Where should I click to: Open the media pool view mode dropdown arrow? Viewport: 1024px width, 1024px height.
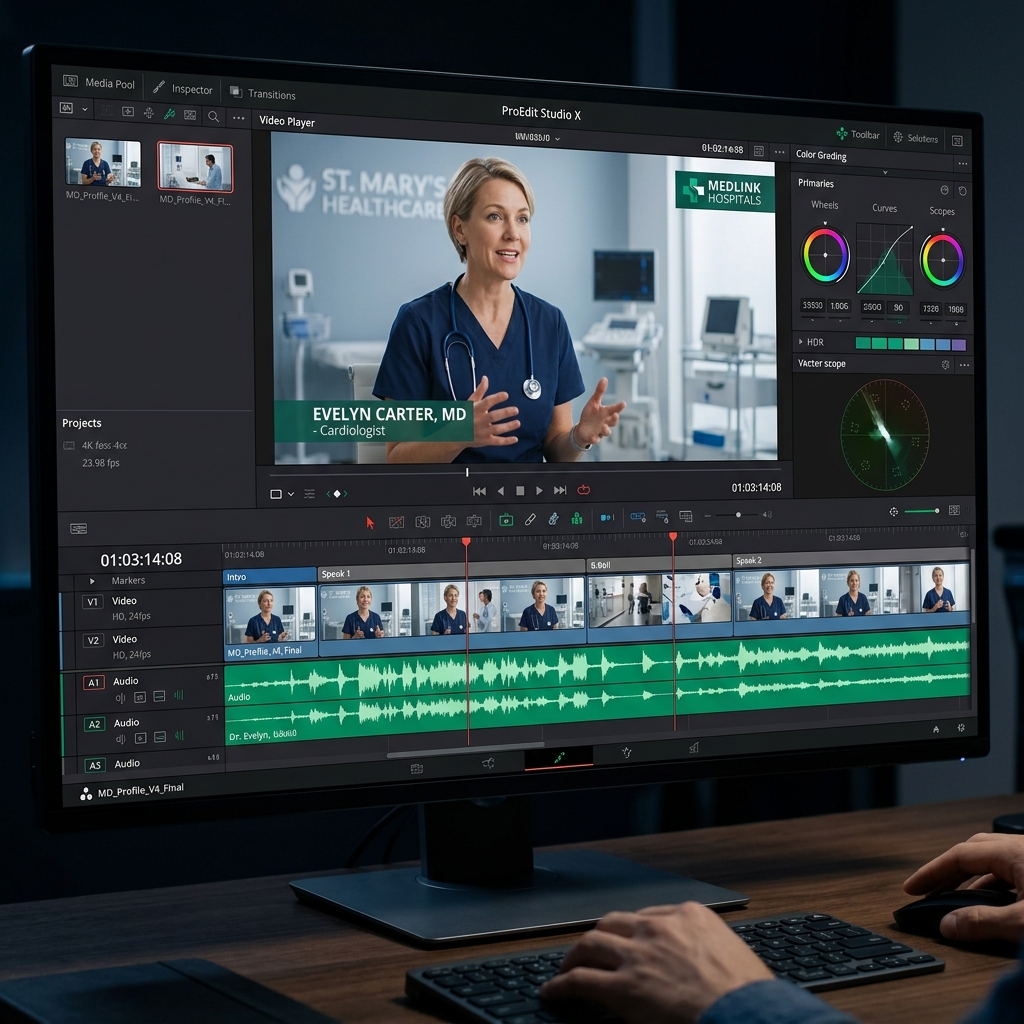click(x=84, y=110)
